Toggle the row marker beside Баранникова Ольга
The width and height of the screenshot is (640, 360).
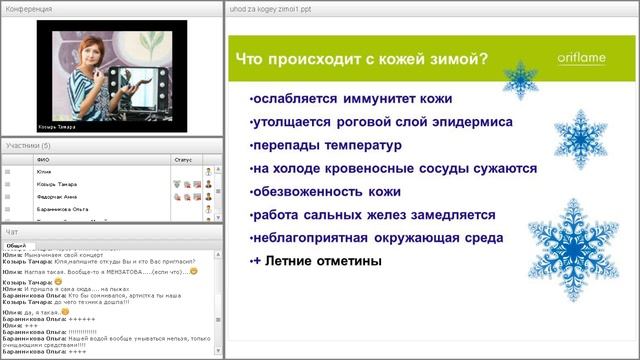point(7,209)
